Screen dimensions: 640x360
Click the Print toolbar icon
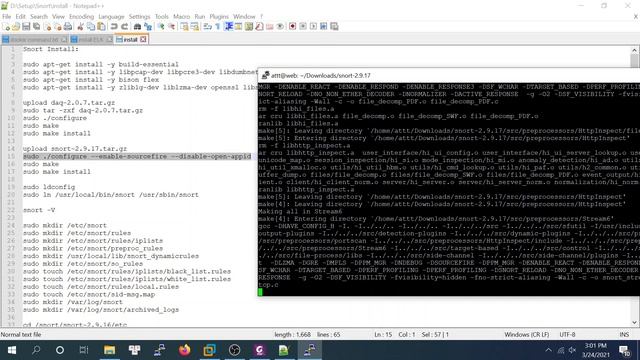[x=68, y=27]
